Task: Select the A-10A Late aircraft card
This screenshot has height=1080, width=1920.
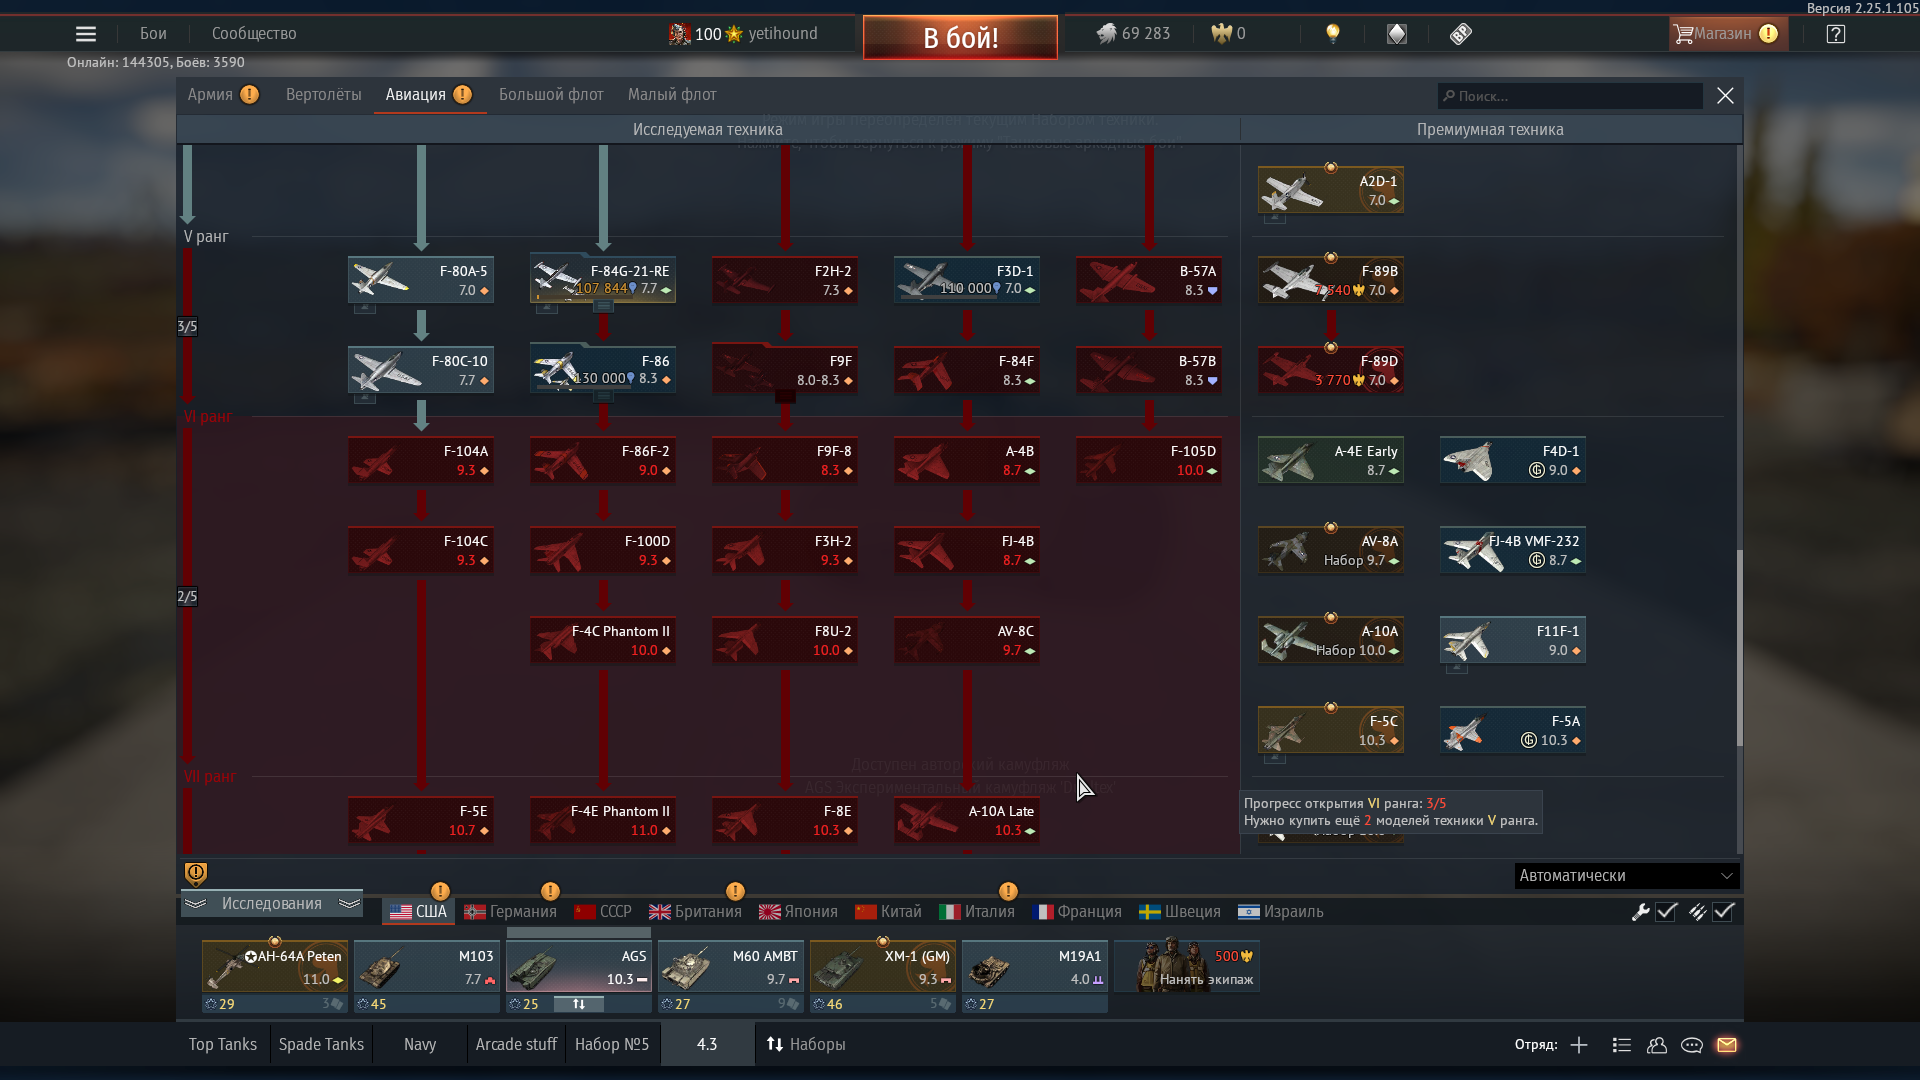Action: pos(967,820)
